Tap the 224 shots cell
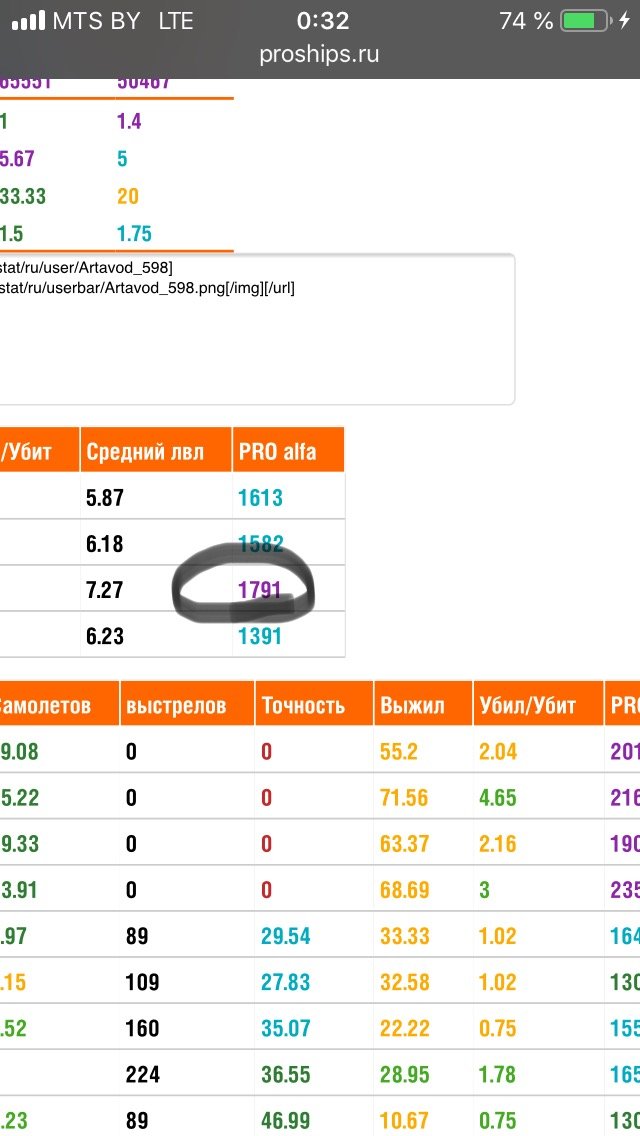Viewport: 640px width, 1136px height. (143, 1075)
